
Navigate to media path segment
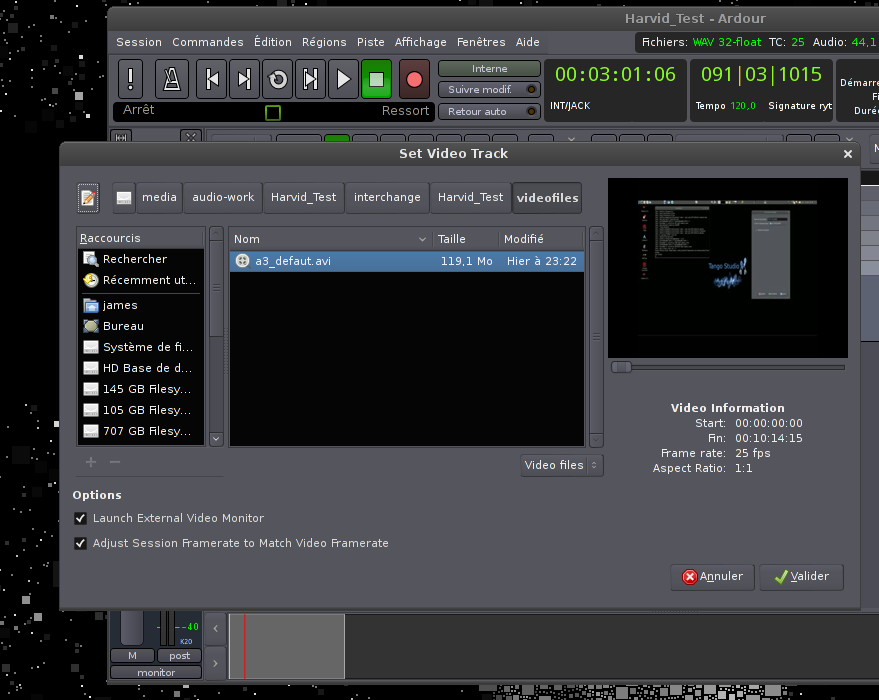tap(159, 198)
